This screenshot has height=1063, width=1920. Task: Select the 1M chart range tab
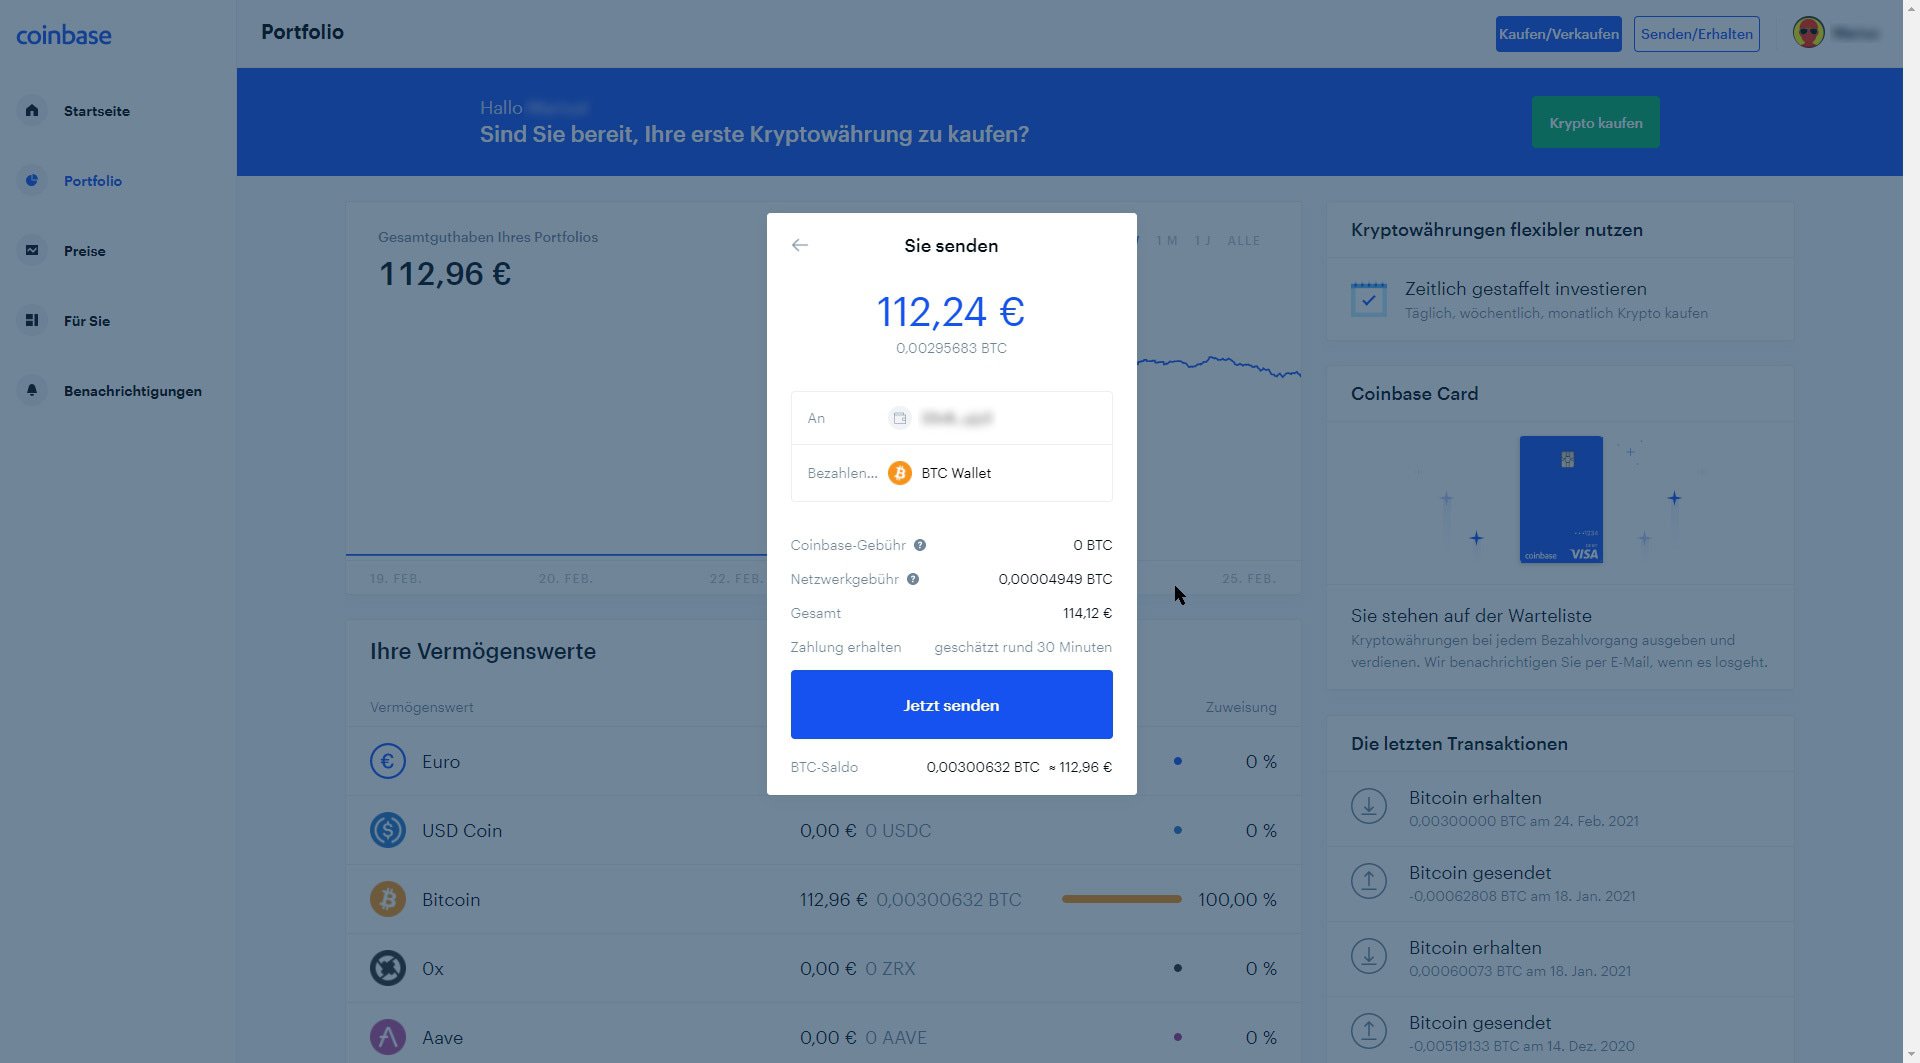point(1167,241)
